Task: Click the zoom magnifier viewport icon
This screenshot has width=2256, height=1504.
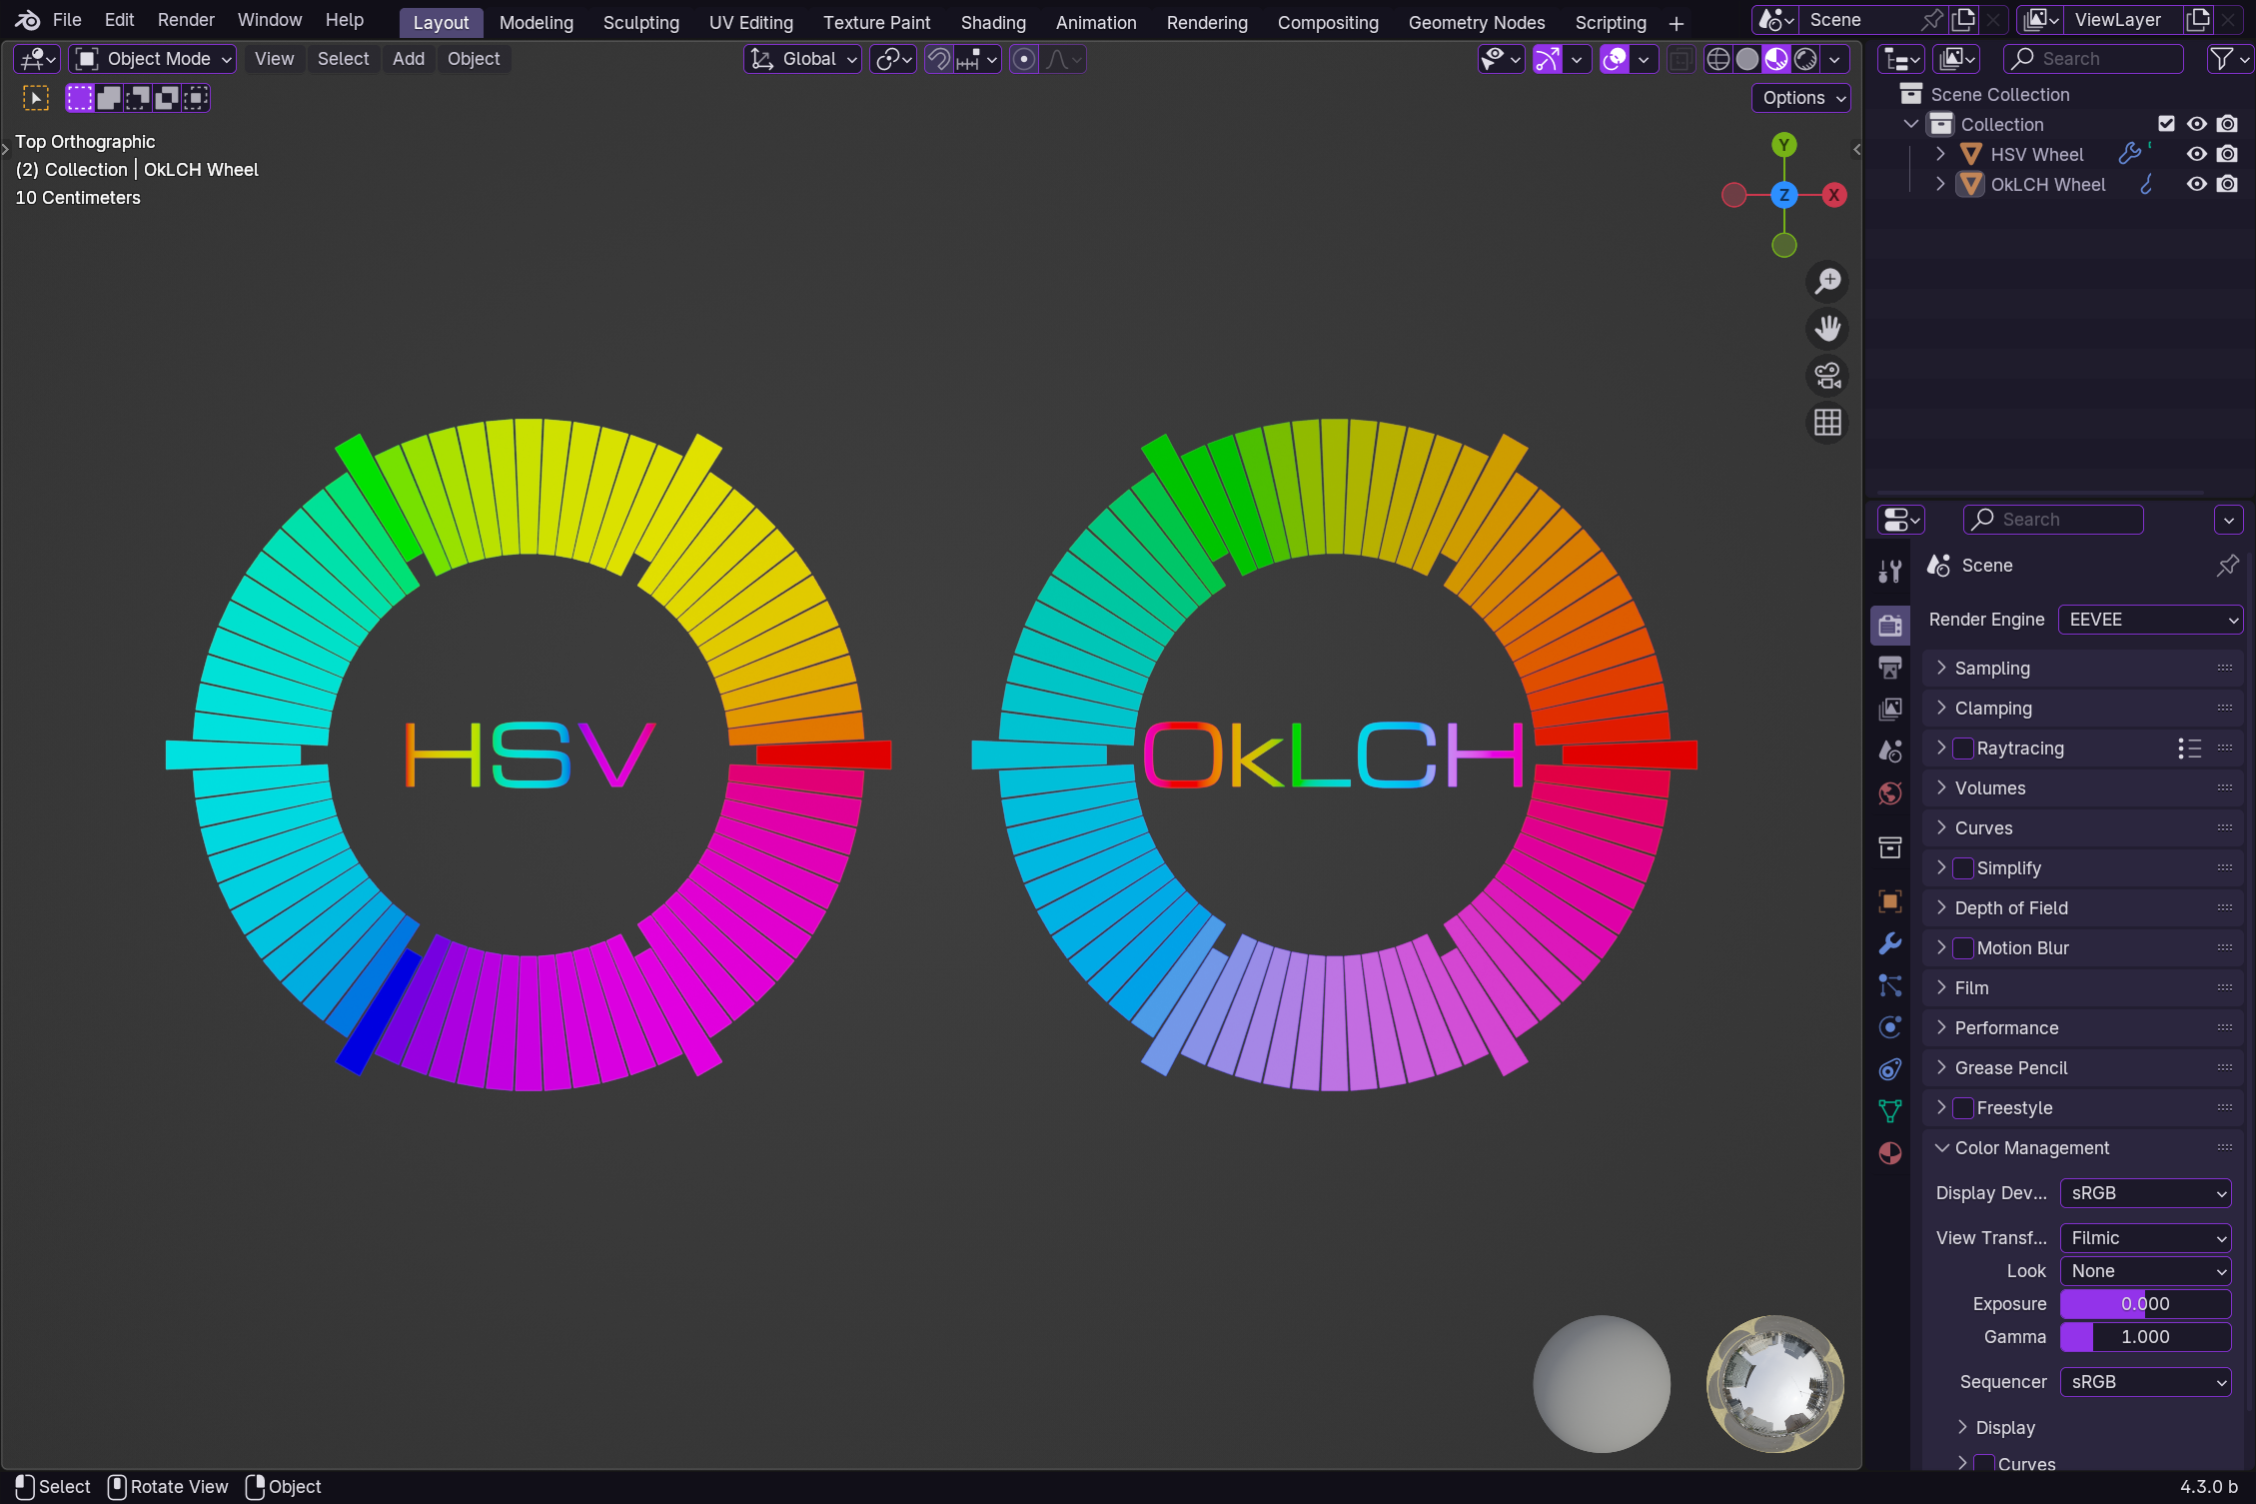Action: click(1827, 282)
